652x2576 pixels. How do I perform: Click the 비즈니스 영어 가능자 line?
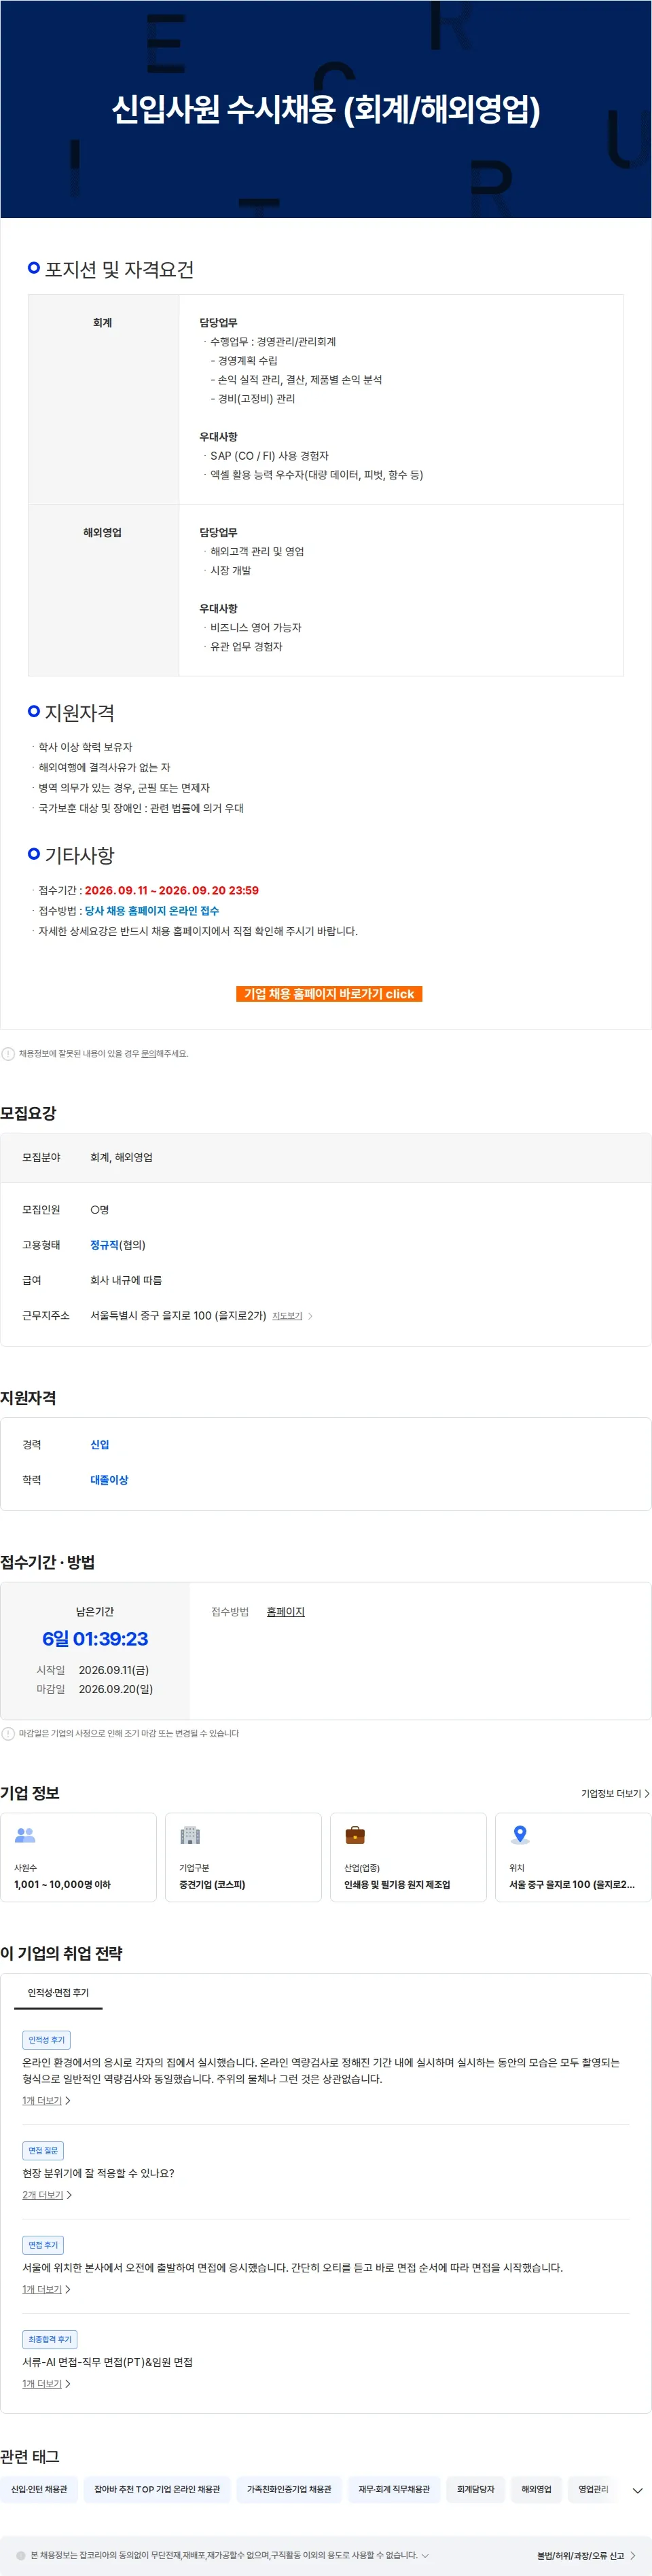[255, 627]
